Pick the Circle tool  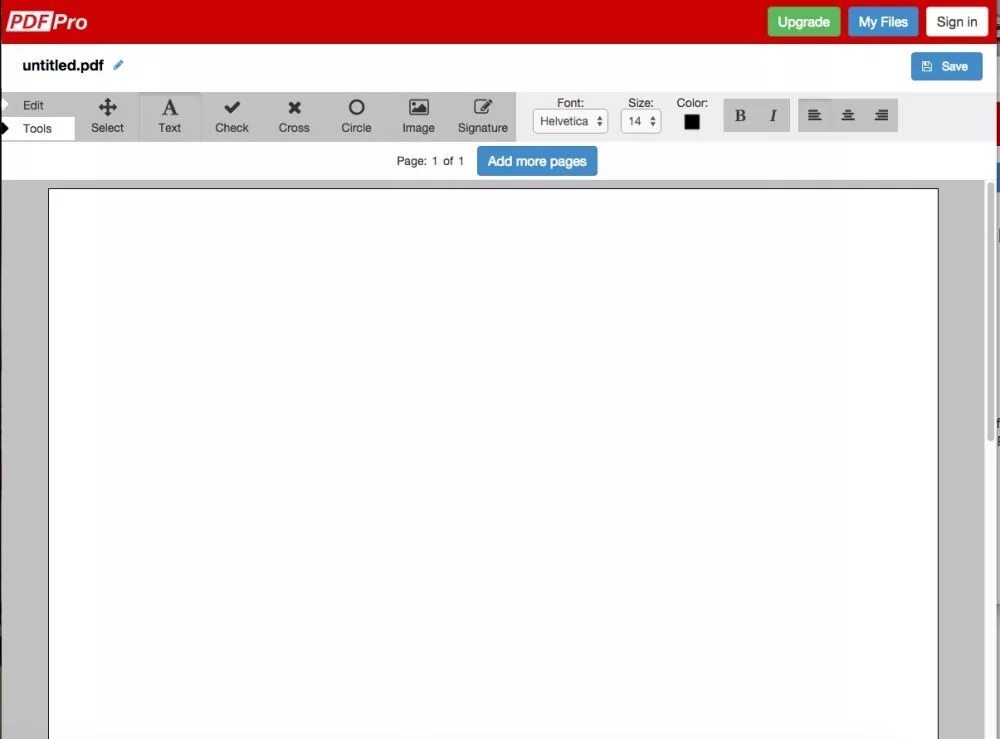[356, 115]
